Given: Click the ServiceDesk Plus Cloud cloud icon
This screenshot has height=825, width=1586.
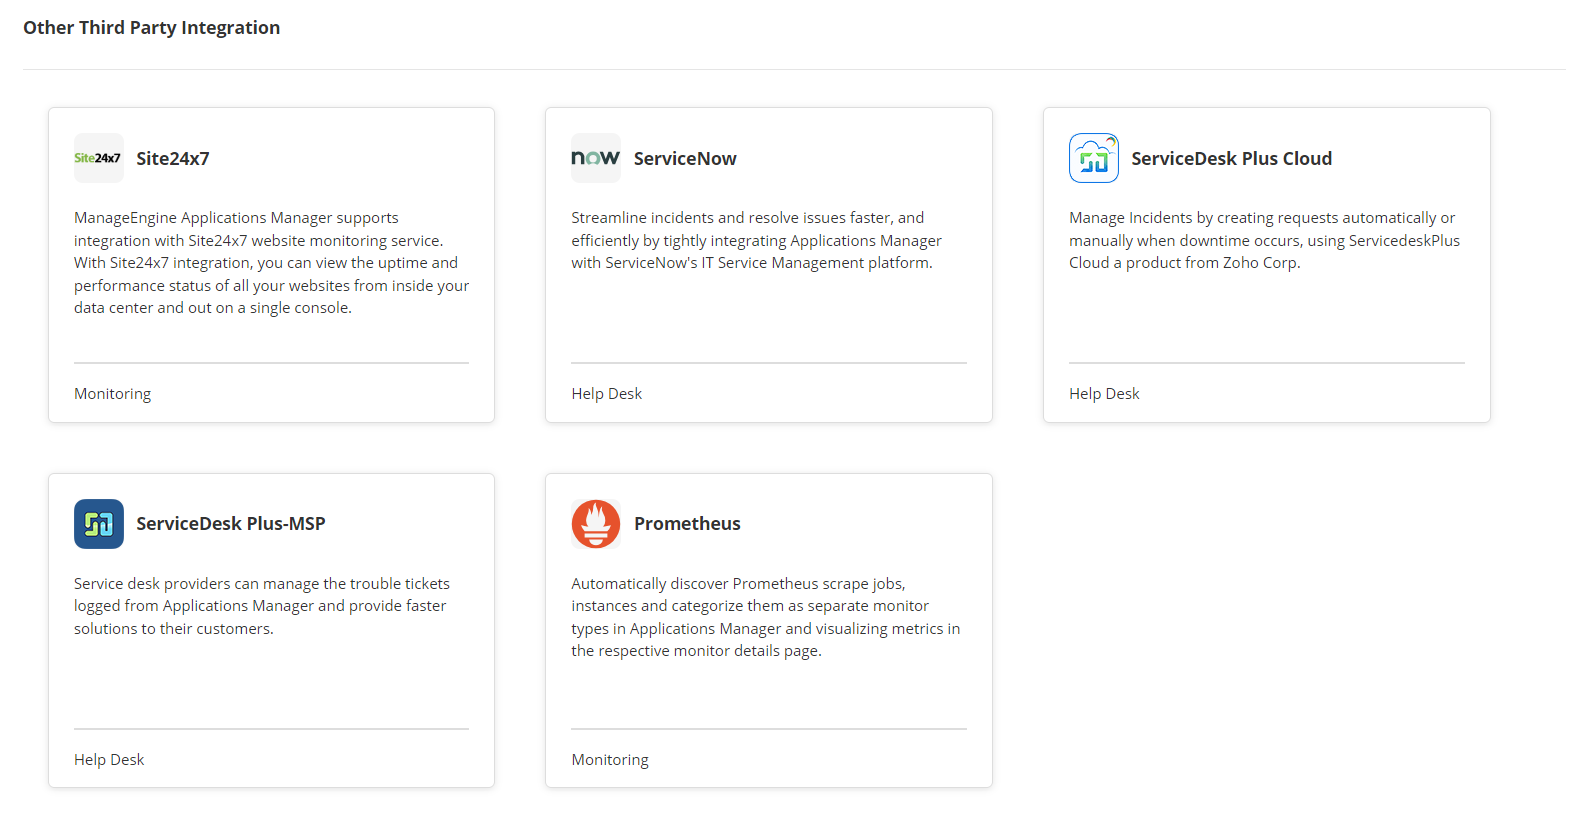Looking at the screenshot, I should point(1093,157).
